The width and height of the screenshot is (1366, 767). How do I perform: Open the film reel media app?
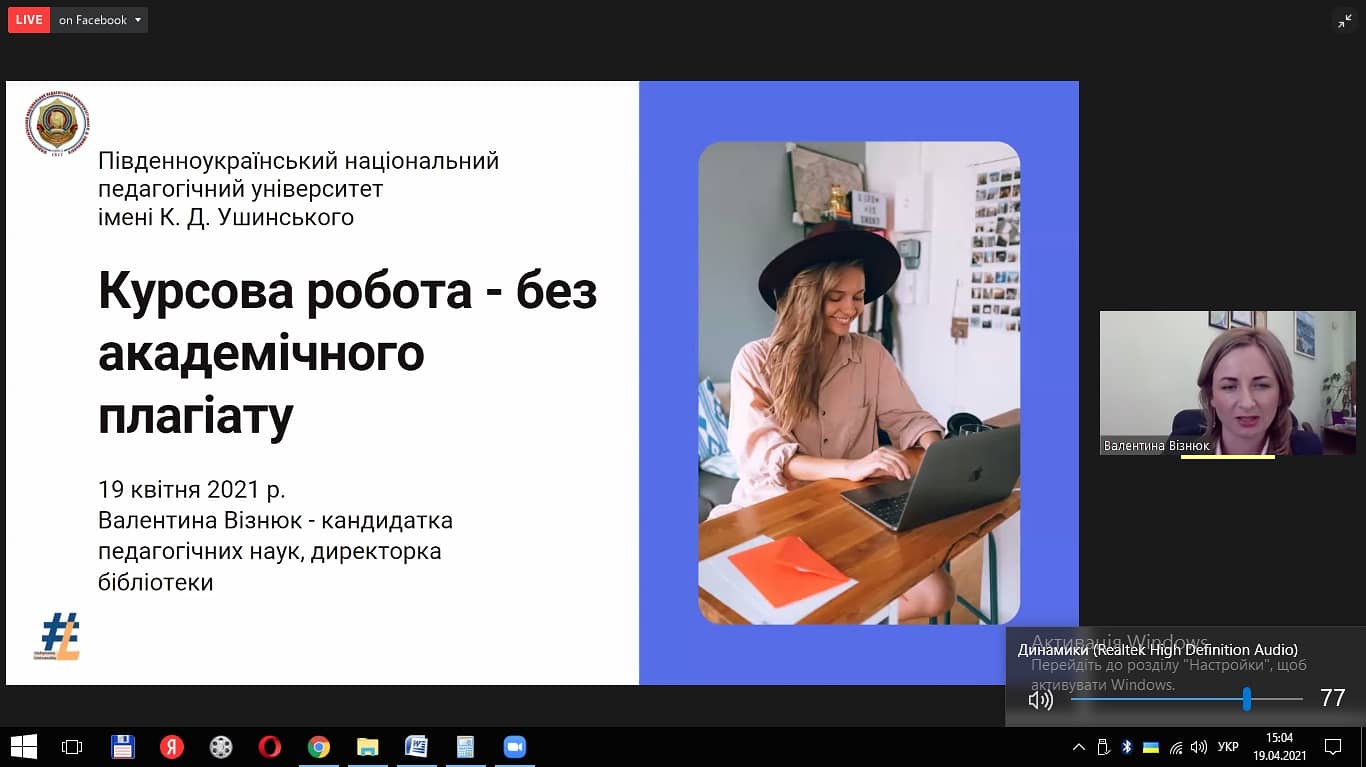(221, 747)
